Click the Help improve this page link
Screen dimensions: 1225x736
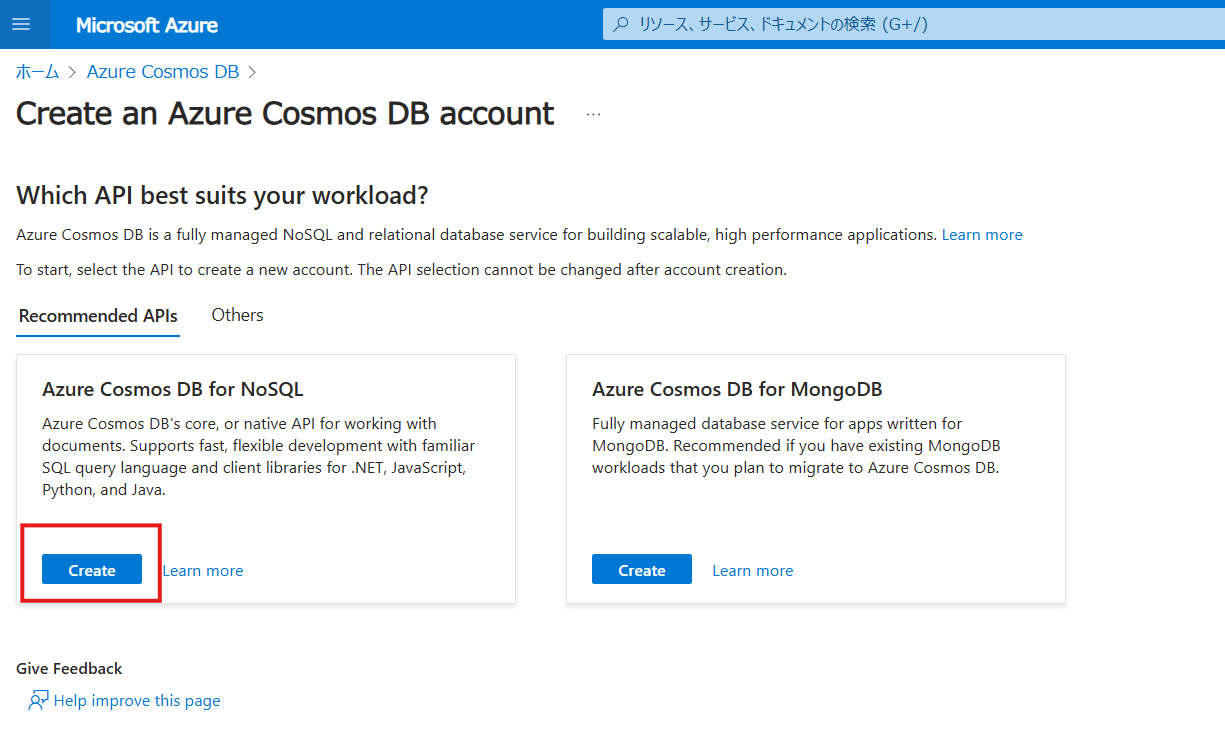pos(137,701)
